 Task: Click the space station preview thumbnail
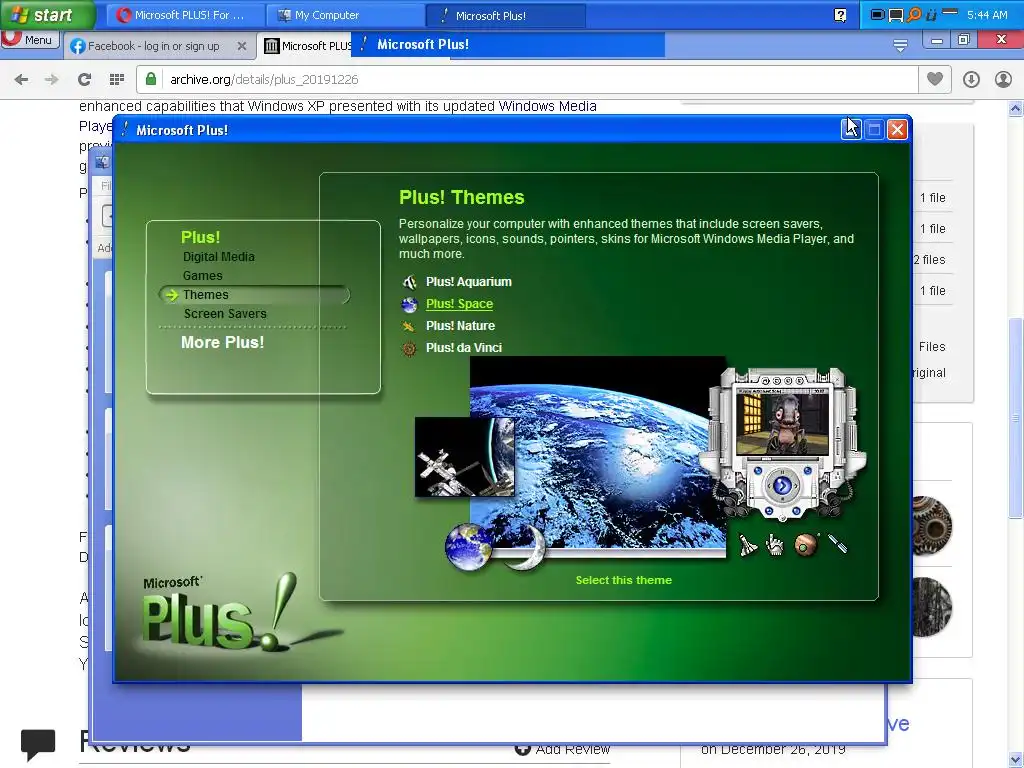pyautogui.click(x=464, y=457)
